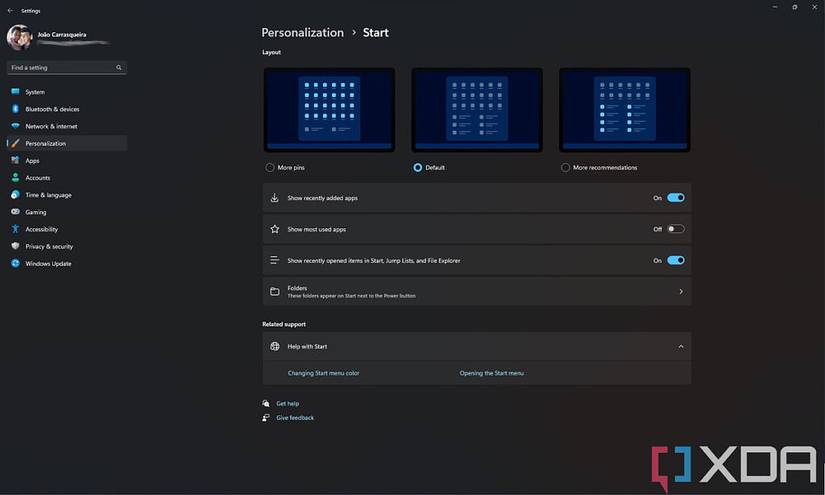This screenshot has height=495, width=825.
Task: Click the search magnifier icon
Action: [x=119, y=67]
